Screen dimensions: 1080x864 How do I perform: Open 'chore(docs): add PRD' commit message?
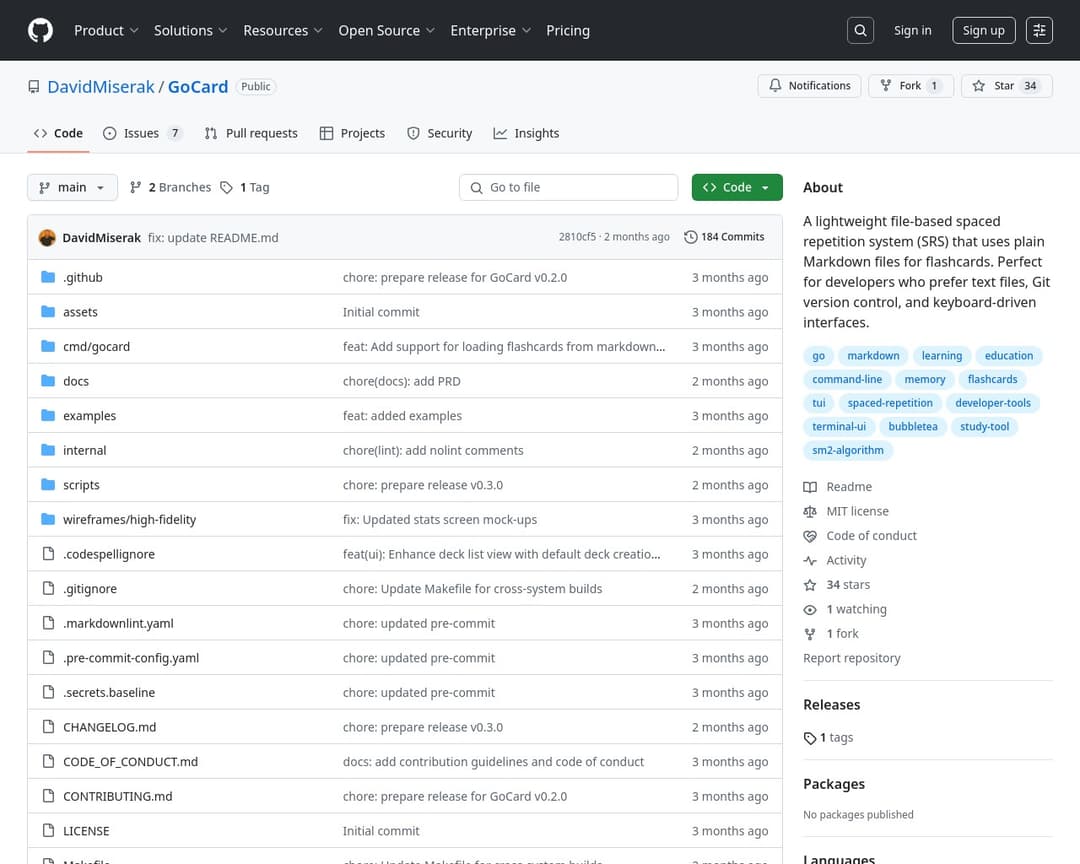[x=402, y=381]
